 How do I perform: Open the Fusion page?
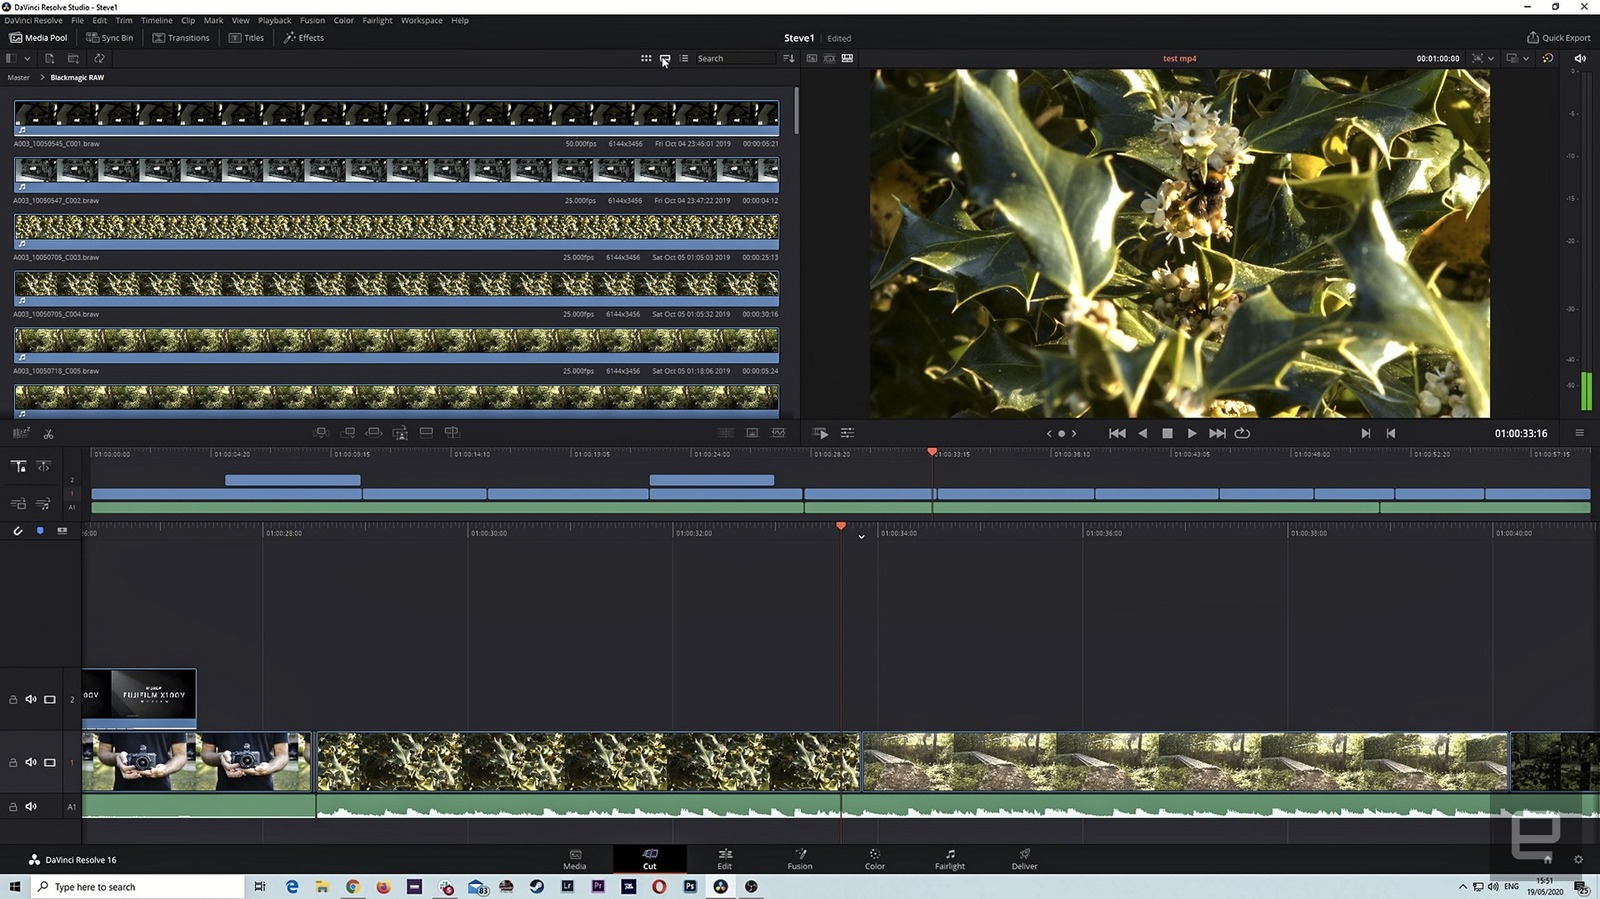point(800,859)
